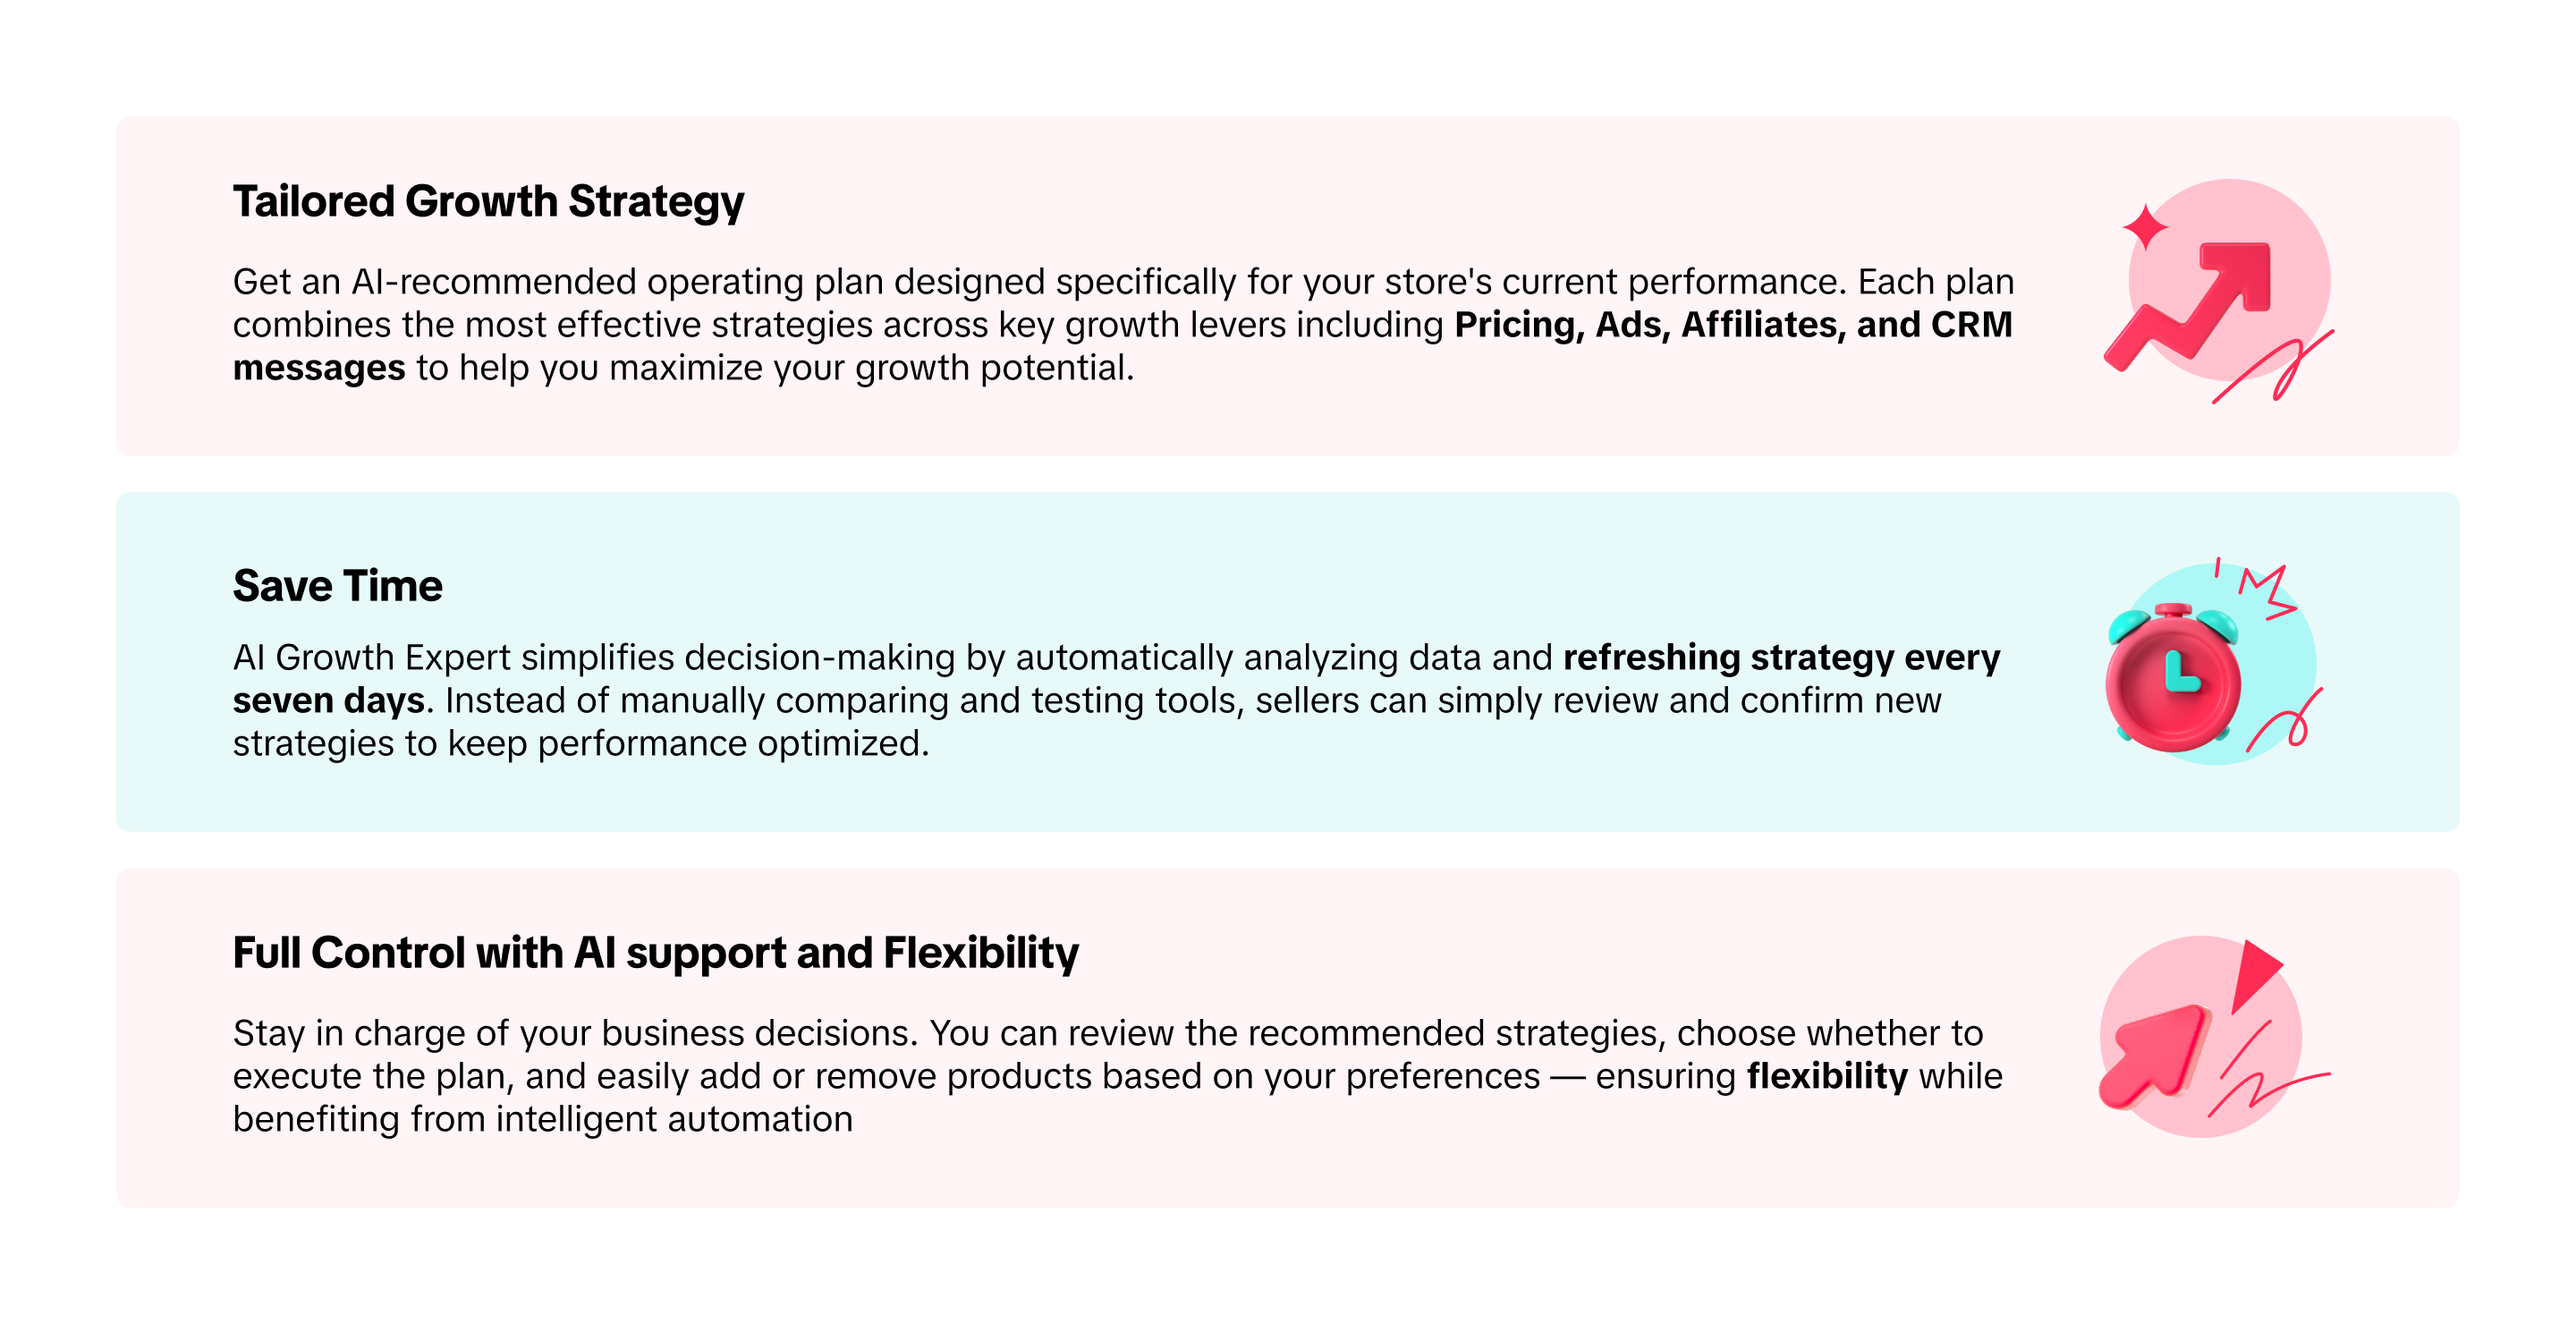
Task: Click the teal clock hands on the alarm clock
Action: pos(2178,672)
